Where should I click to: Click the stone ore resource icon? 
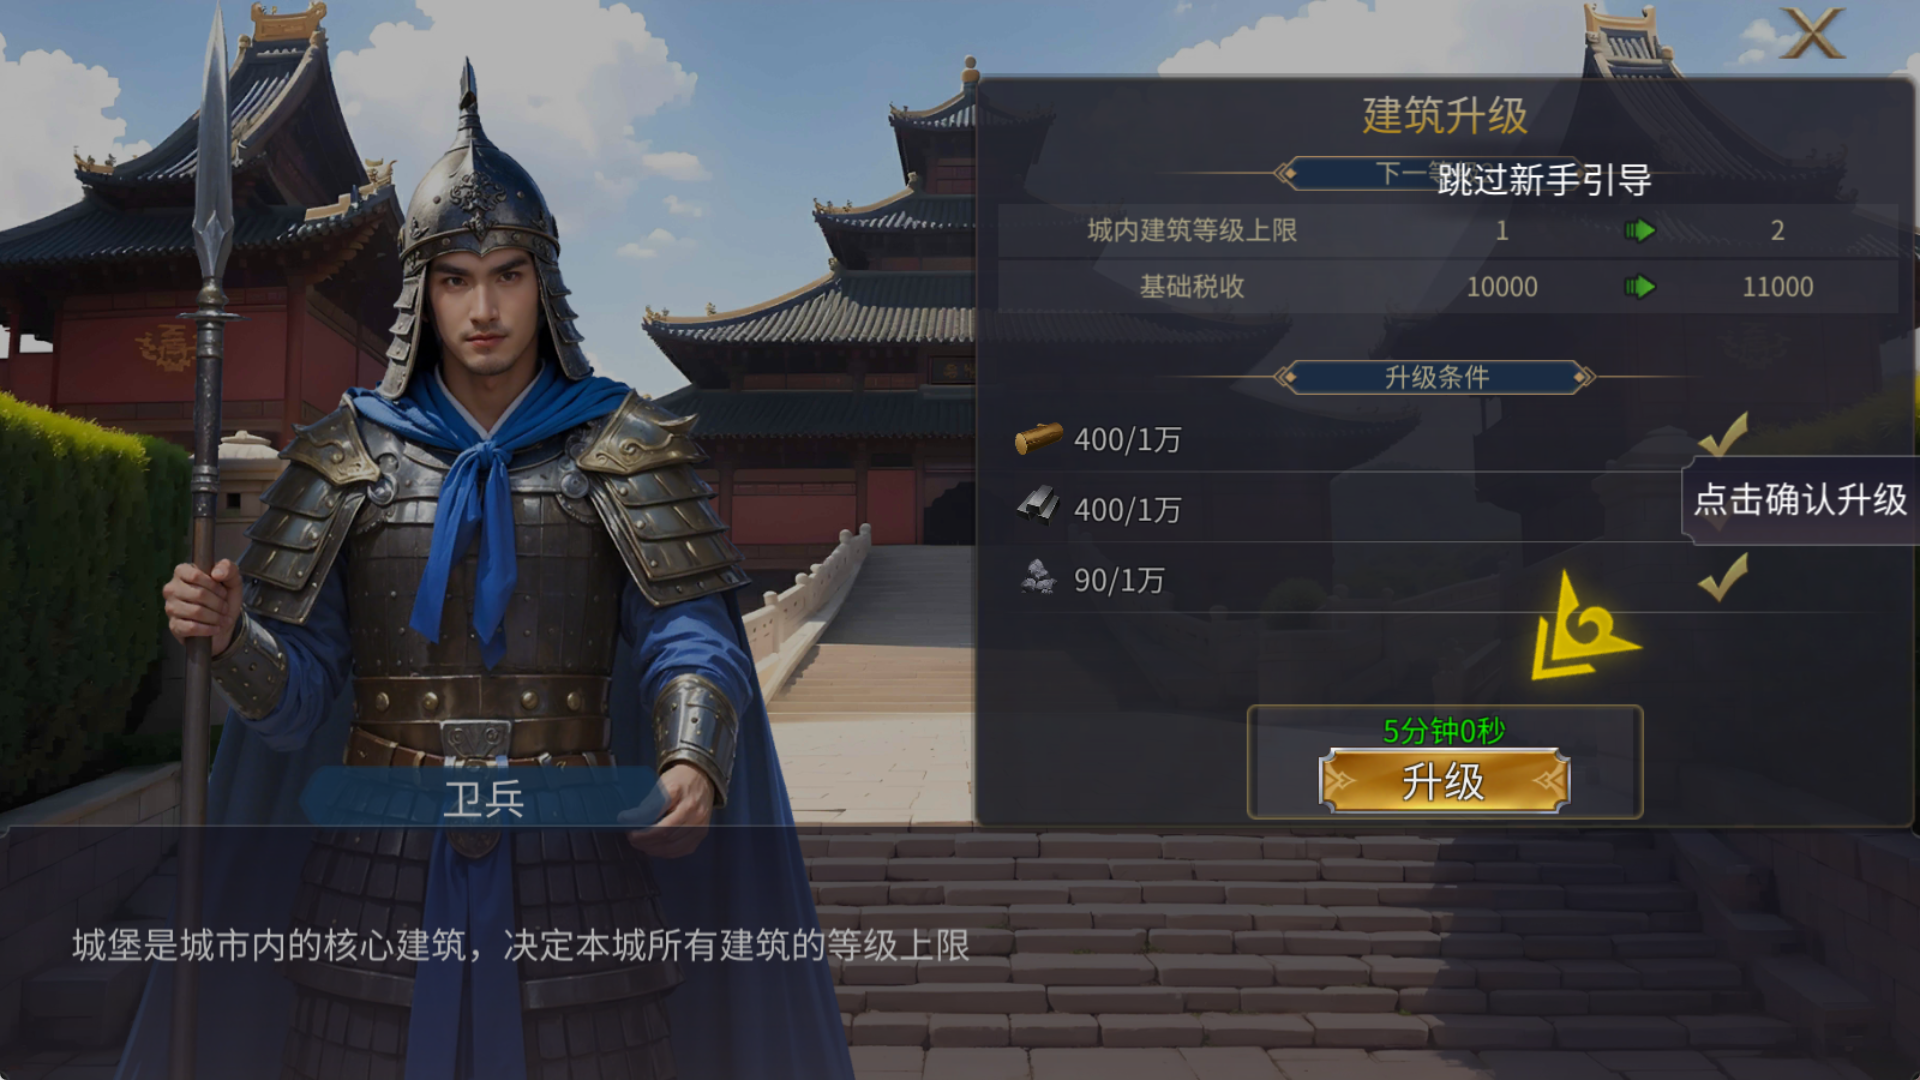point(1038,577)
